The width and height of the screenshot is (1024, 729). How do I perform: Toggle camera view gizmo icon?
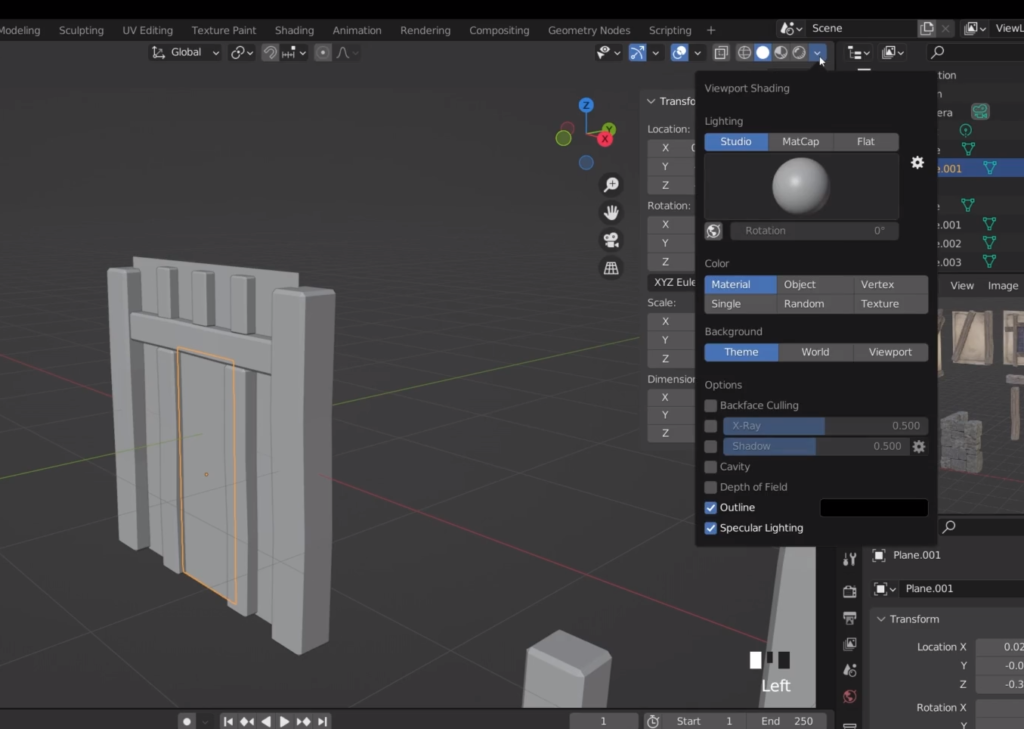pyautogui.click(x=611, y=240)
